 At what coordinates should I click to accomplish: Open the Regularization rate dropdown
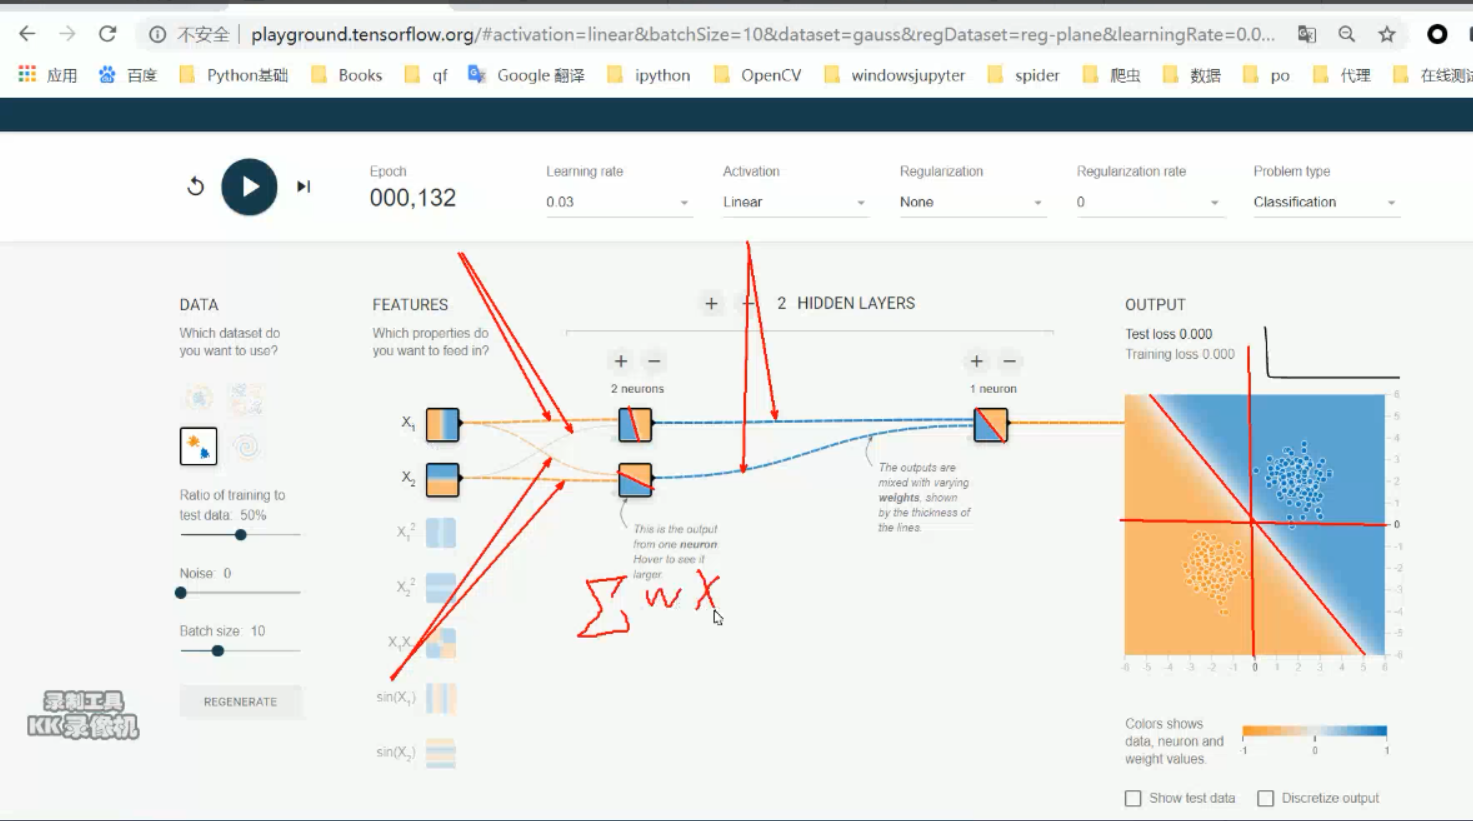tap(1149, 202)
